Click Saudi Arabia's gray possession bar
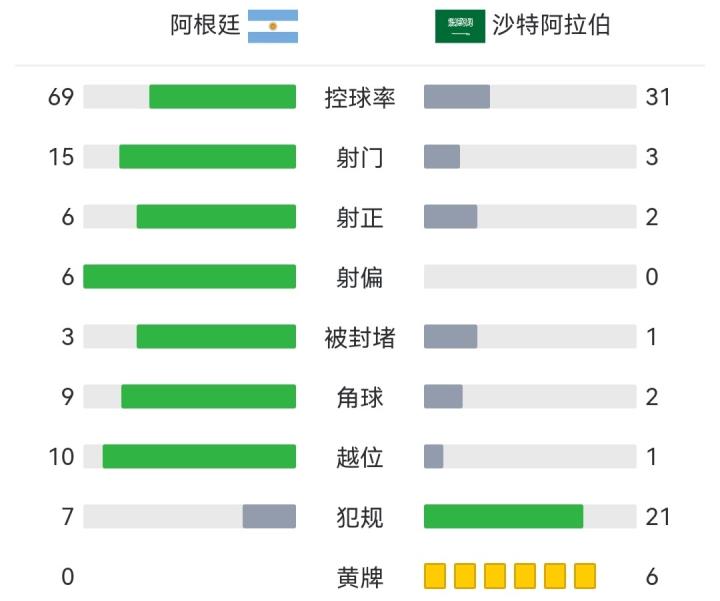Viewport: 720px width, 601px height. pyautogui.click(x=457, y=97)
